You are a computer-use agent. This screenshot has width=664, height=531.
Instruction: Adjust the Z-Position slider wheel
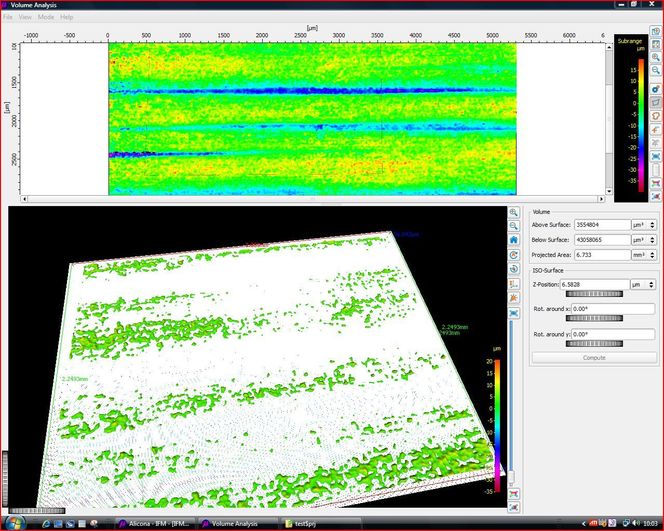point(594,295)
